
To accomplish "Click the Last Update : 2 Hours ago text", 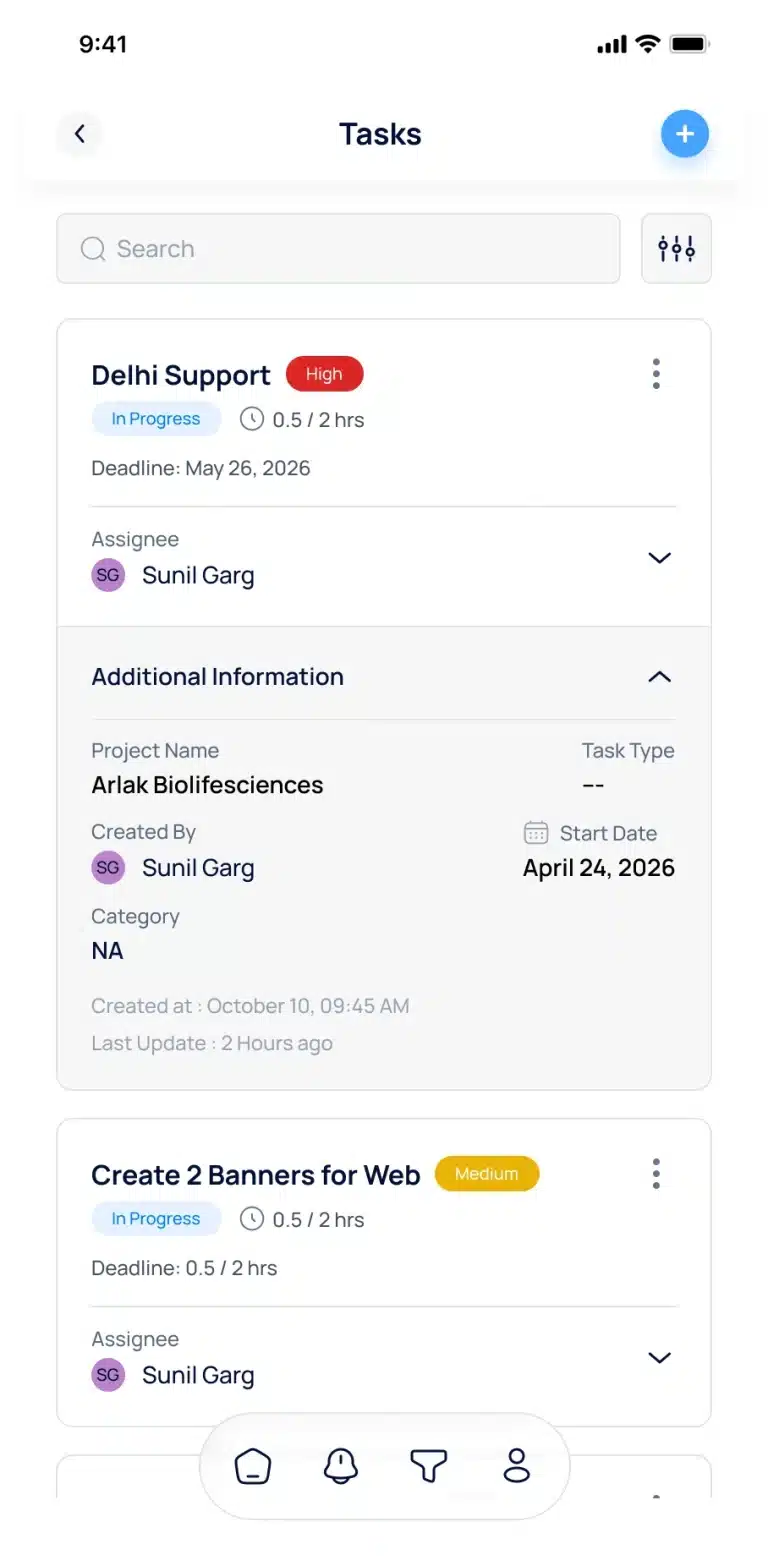I will [212, 1043].
